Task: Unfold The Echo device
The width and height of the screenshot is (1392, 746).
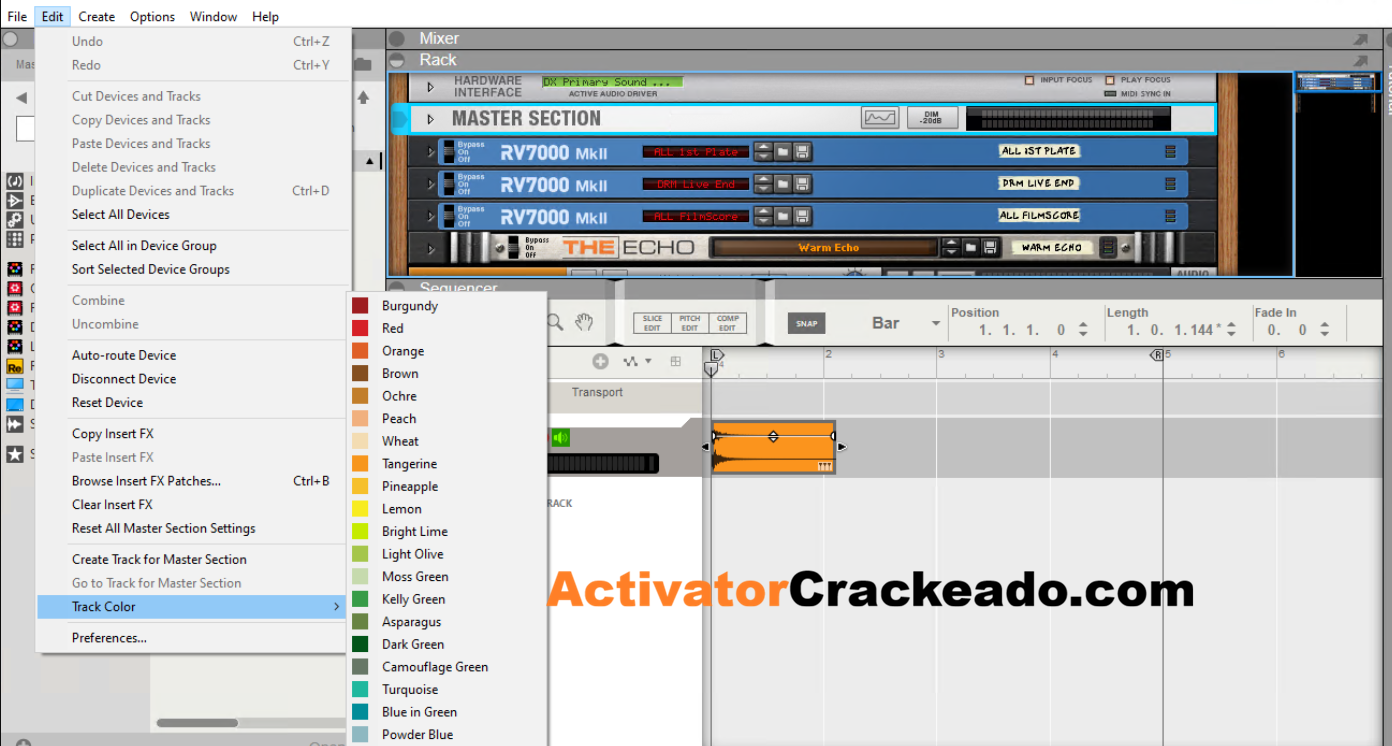Action: click(431, 248)
